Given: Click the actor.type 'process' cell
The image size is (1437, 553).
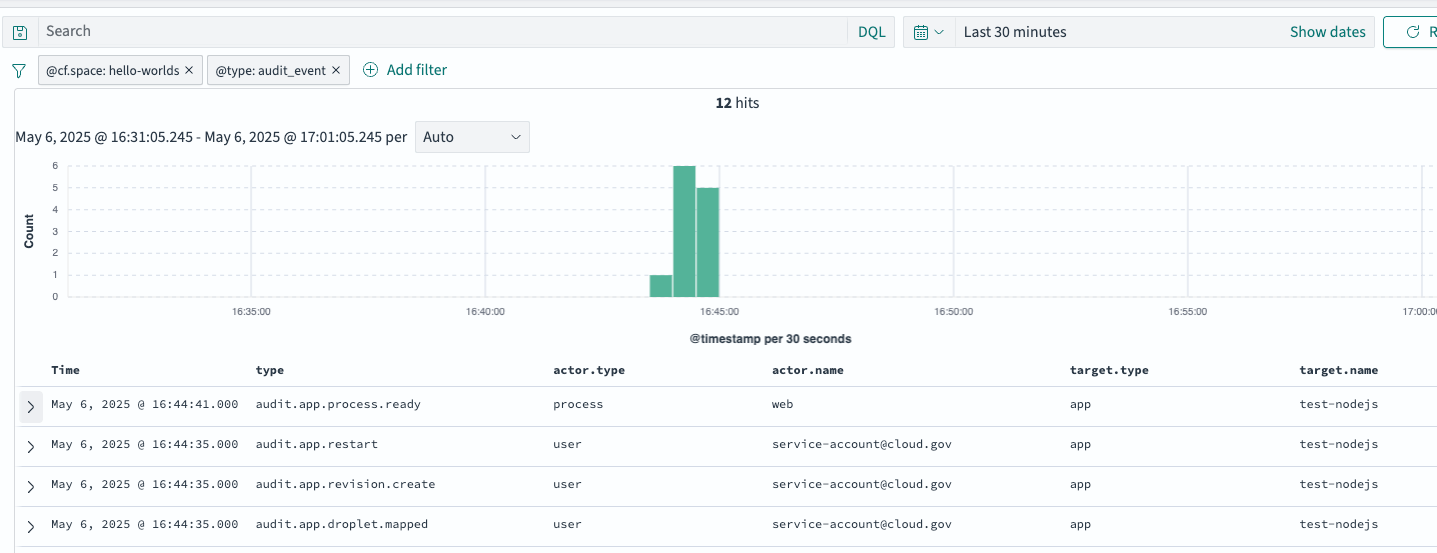Looking at the screenshot, I should pos(578,405).
